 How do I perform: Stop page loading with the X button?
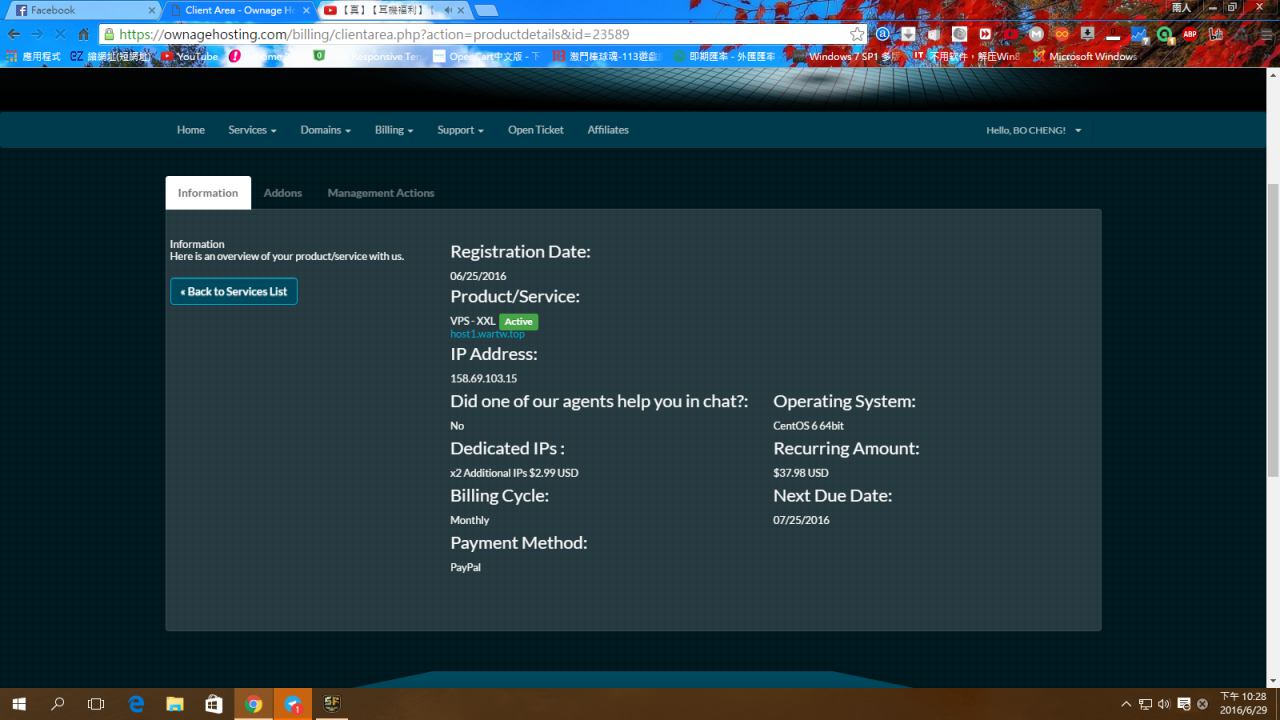click(x=60, y=34)
